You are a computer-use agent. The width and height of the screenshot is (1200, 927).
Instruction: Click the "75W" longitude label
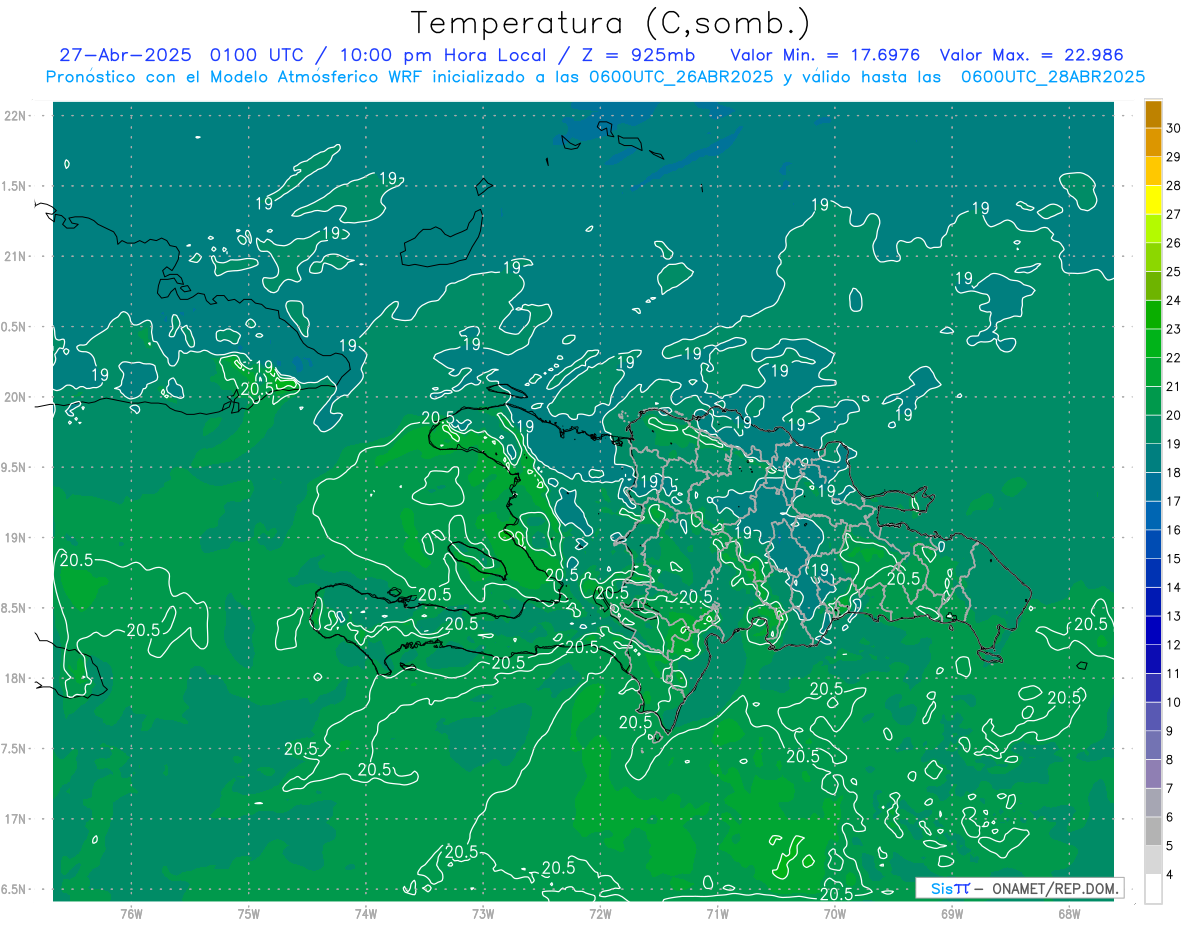click(249, 913)
